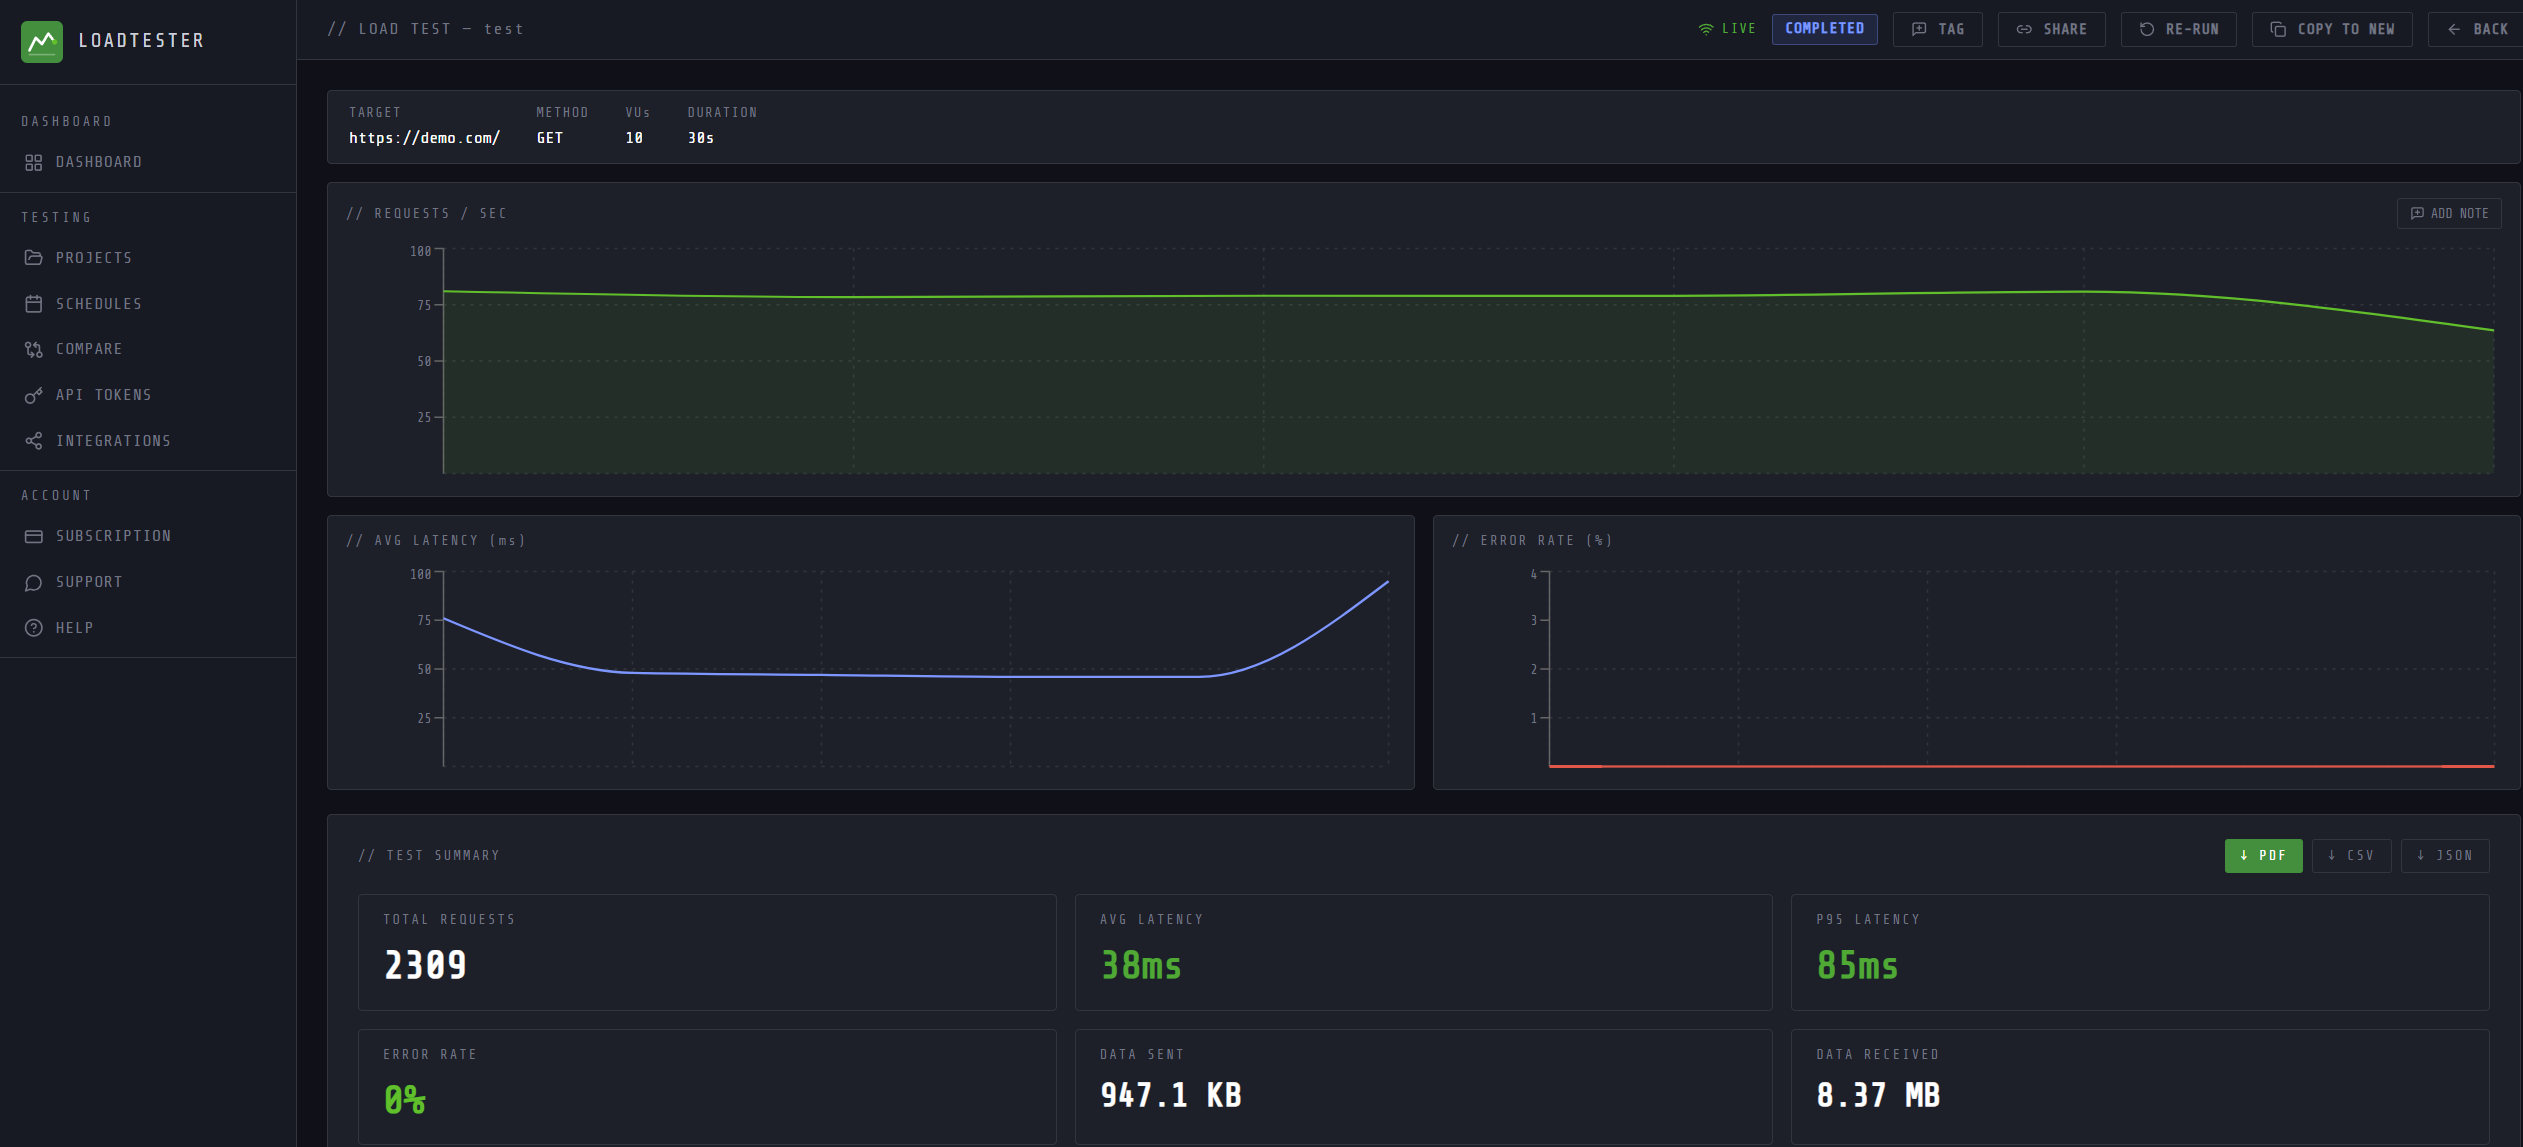The height and width of the screenshot is (1147, 2523).
Task: Copy the test to a new configuration
Action: tap(2332, 29)
